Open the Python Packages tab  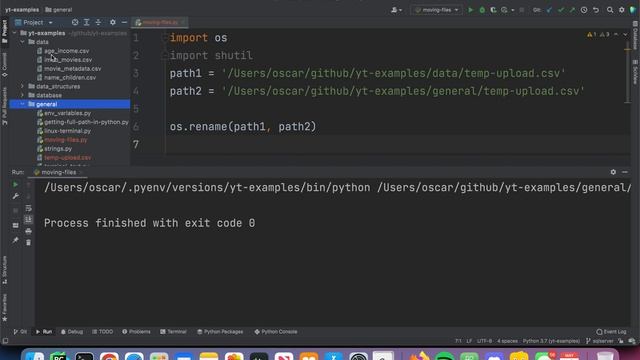pos(220,332)
